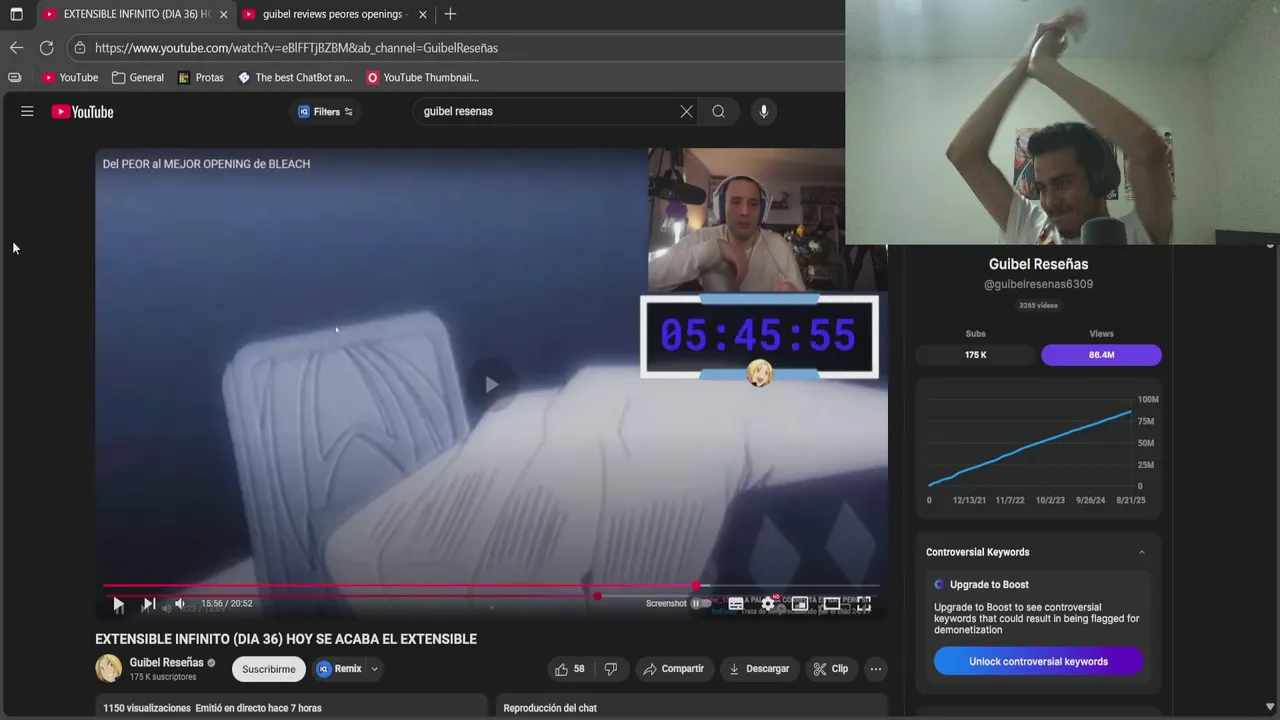Viewport: 1280px width, 720px height.
Task: Take a frame with the Screenshot button
Action: 666,604
